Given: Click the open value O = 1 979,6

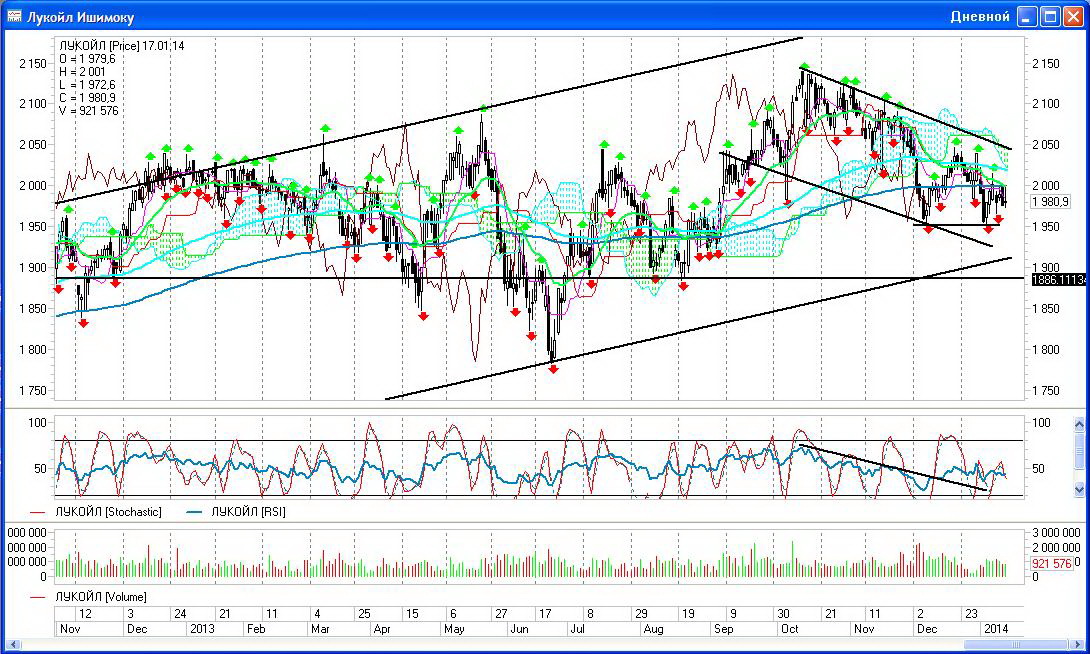Looking at the screenshot, I should (88, 59).
